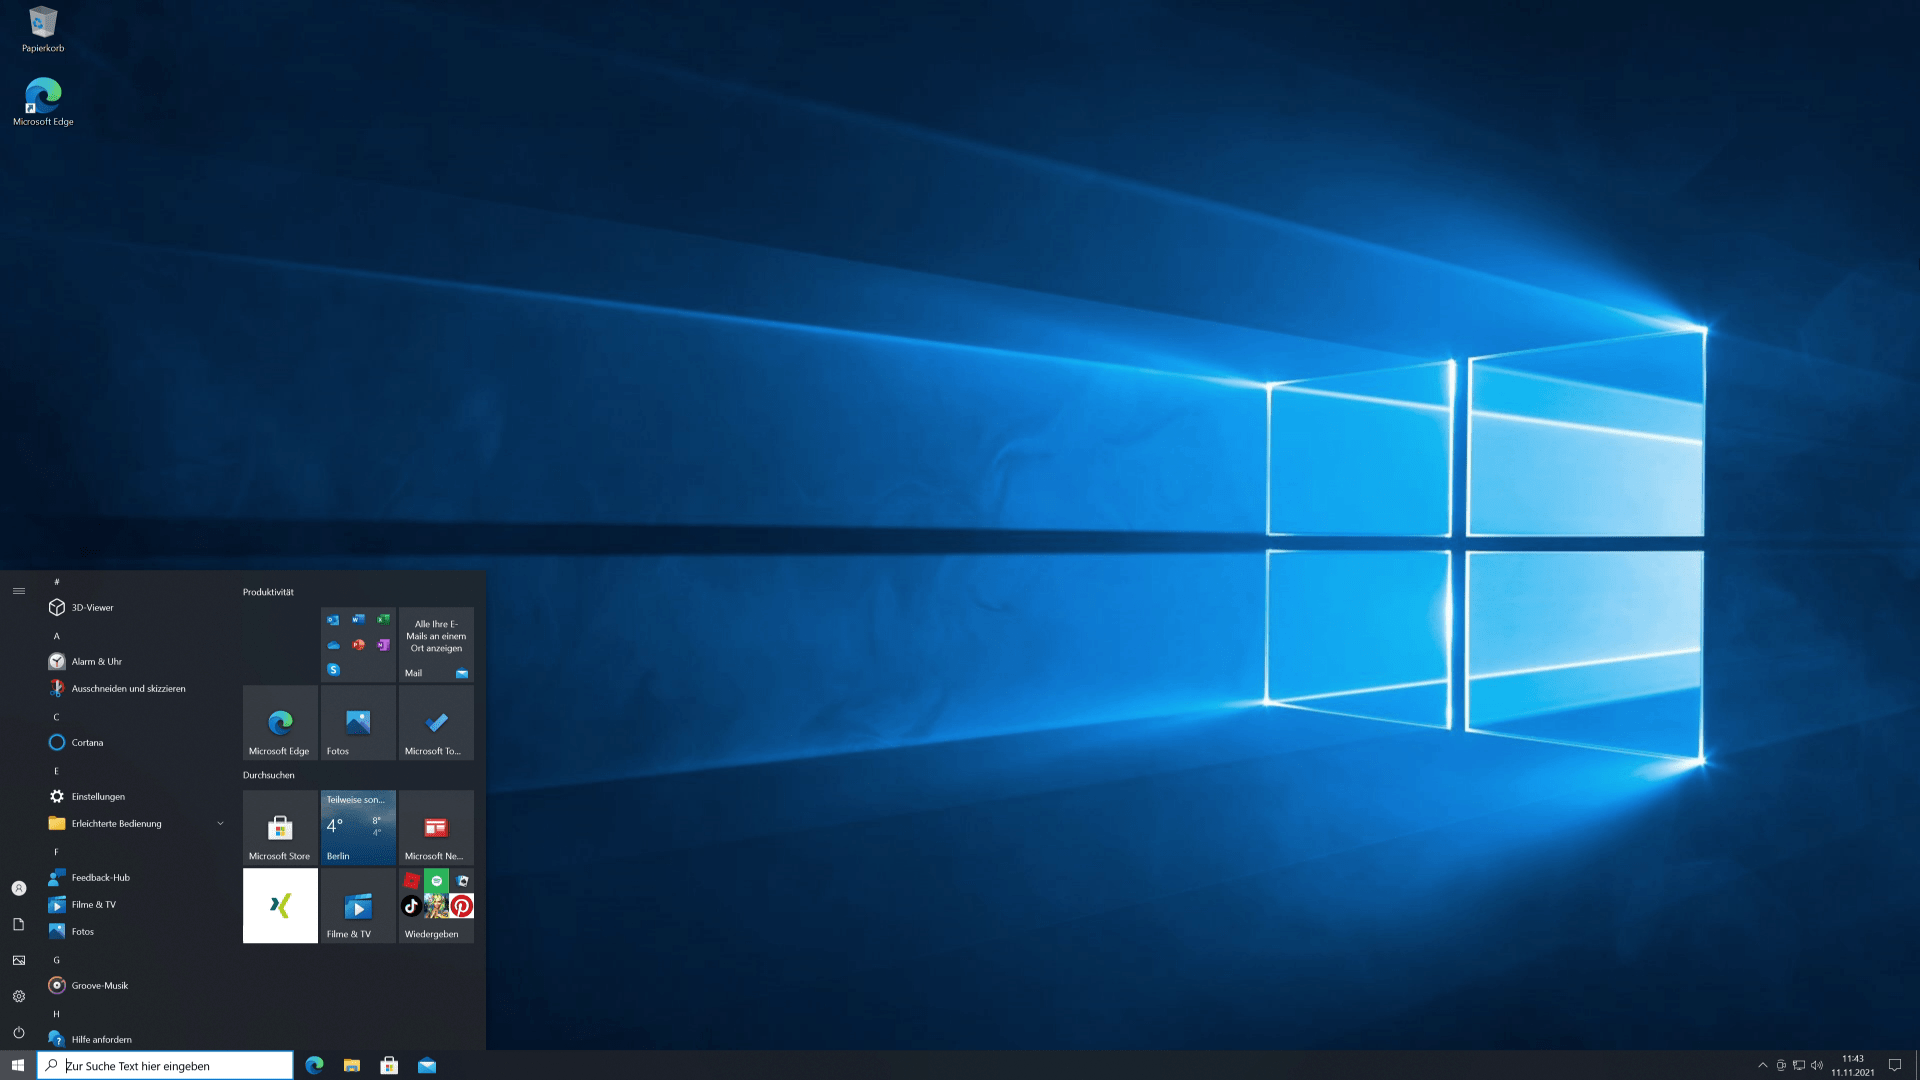Open the XING tile
1920x1080 pixels.
pyautogui.click(x=280, y=905)
